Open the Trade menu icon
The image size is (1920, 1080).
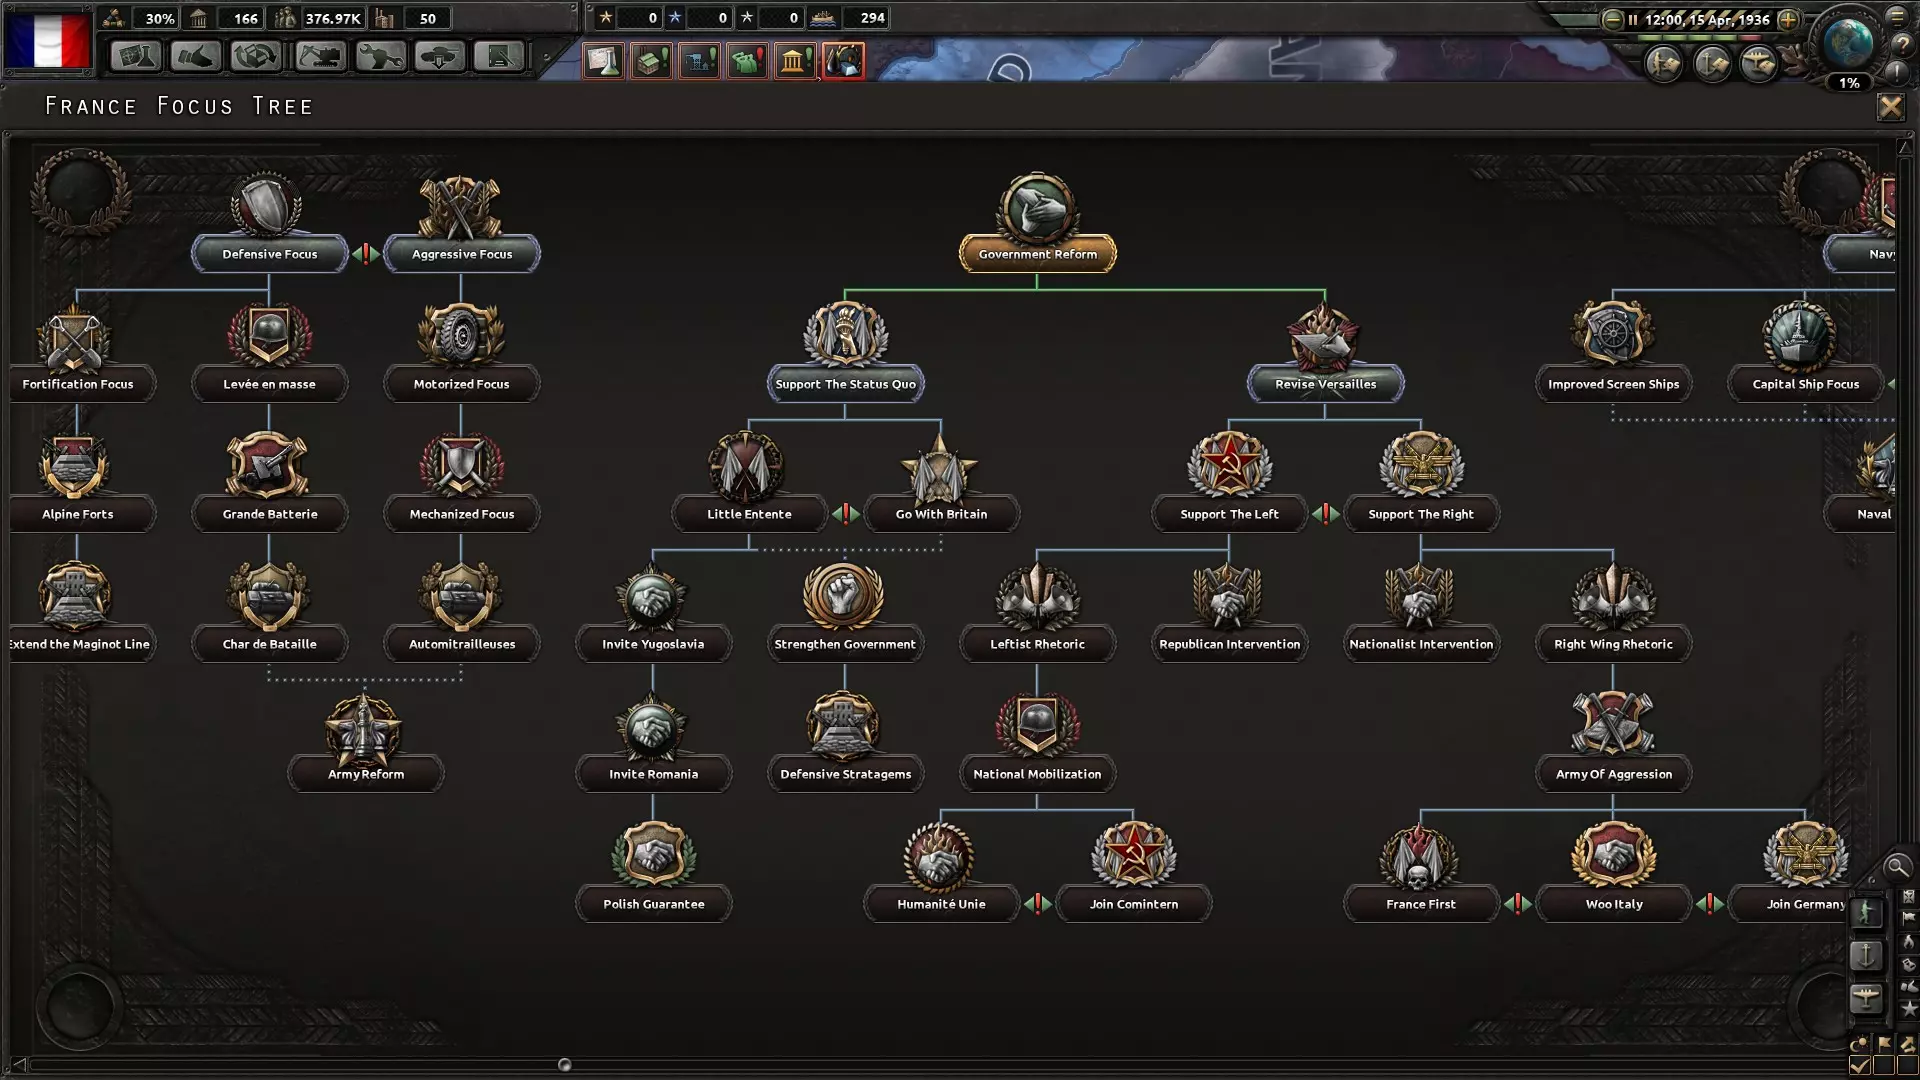point(256,57)
